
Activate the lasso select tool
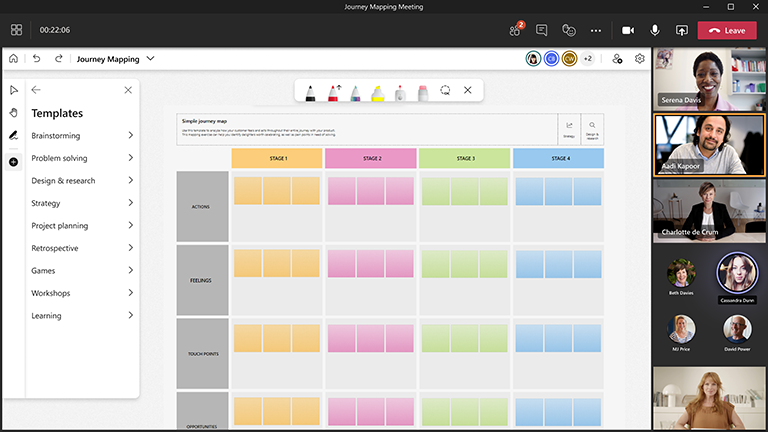tap(445, 91)
